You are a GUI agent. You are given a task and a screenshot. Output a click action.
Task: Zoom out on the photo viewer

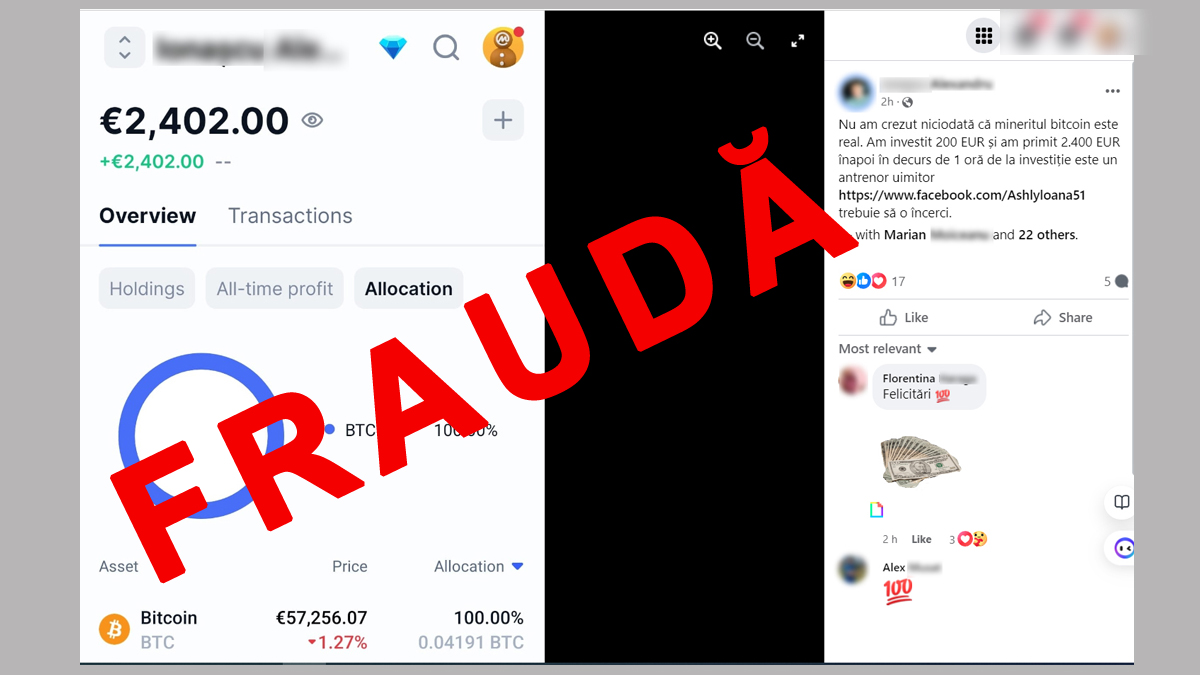pyautogui.click(x=755, y=41)
